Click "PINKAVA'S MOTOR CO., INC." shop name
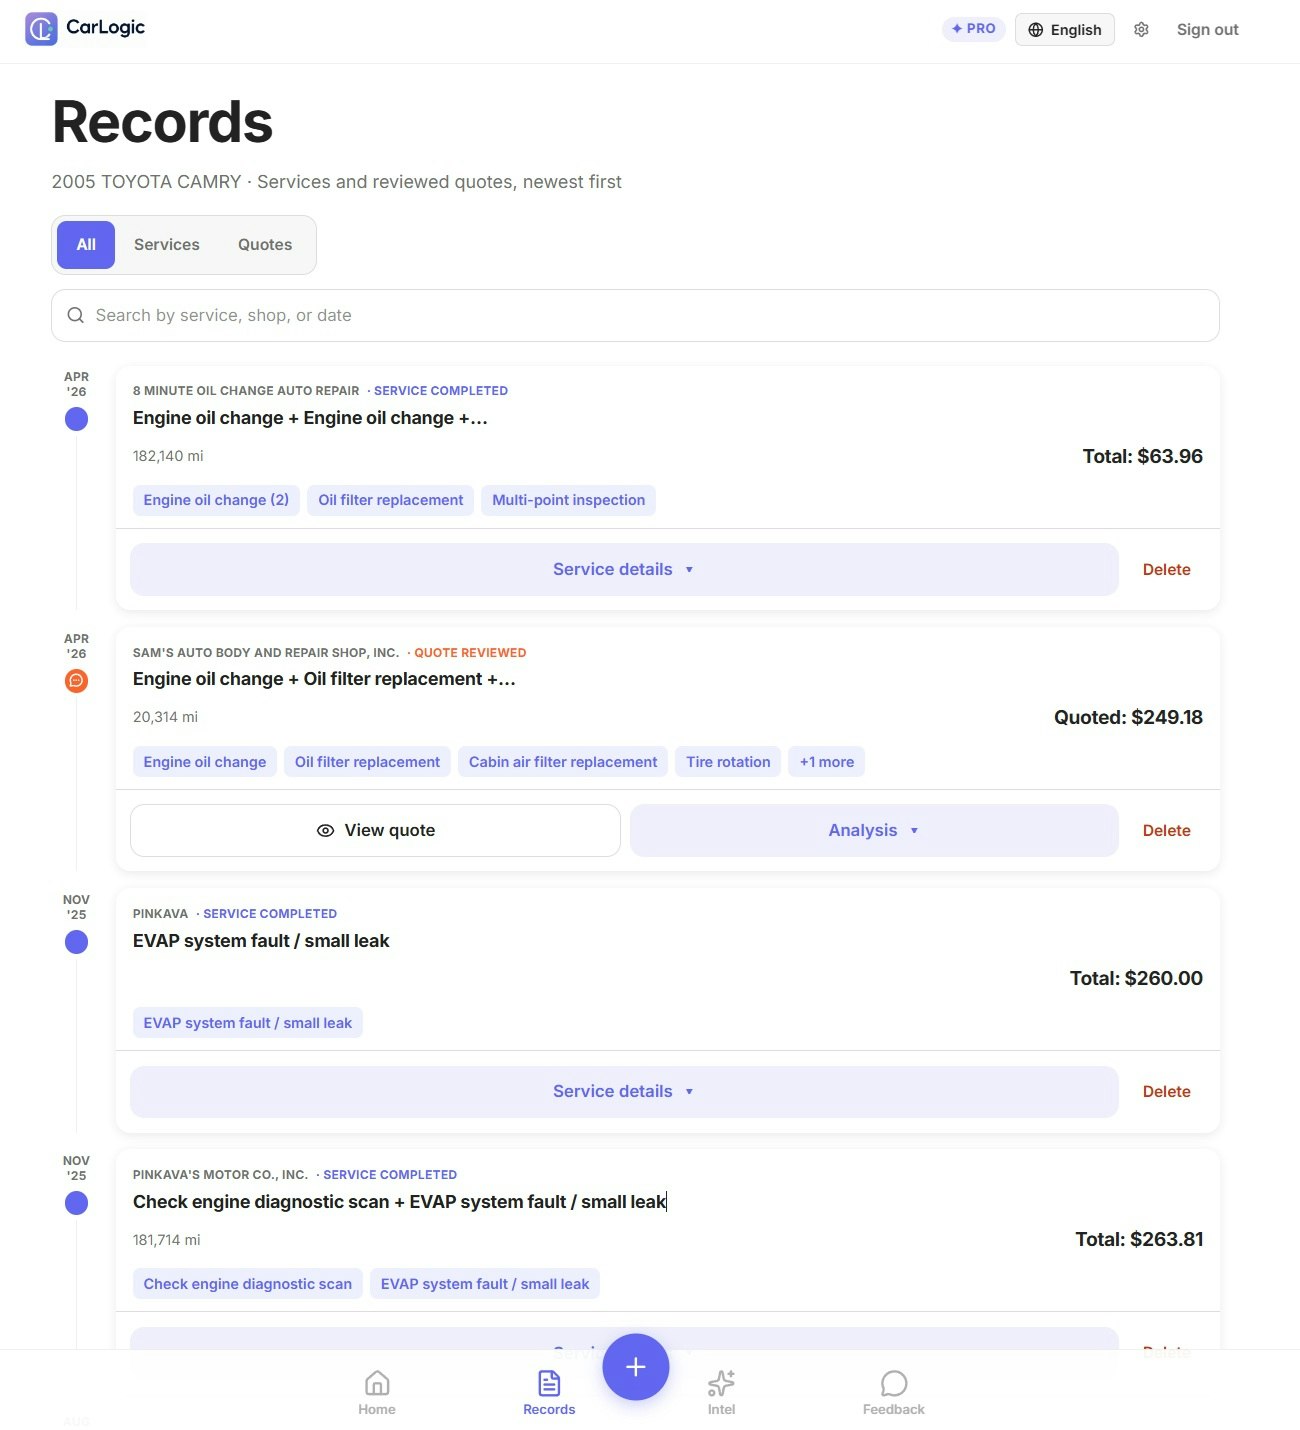1300x1430 pixels. 220,1175
